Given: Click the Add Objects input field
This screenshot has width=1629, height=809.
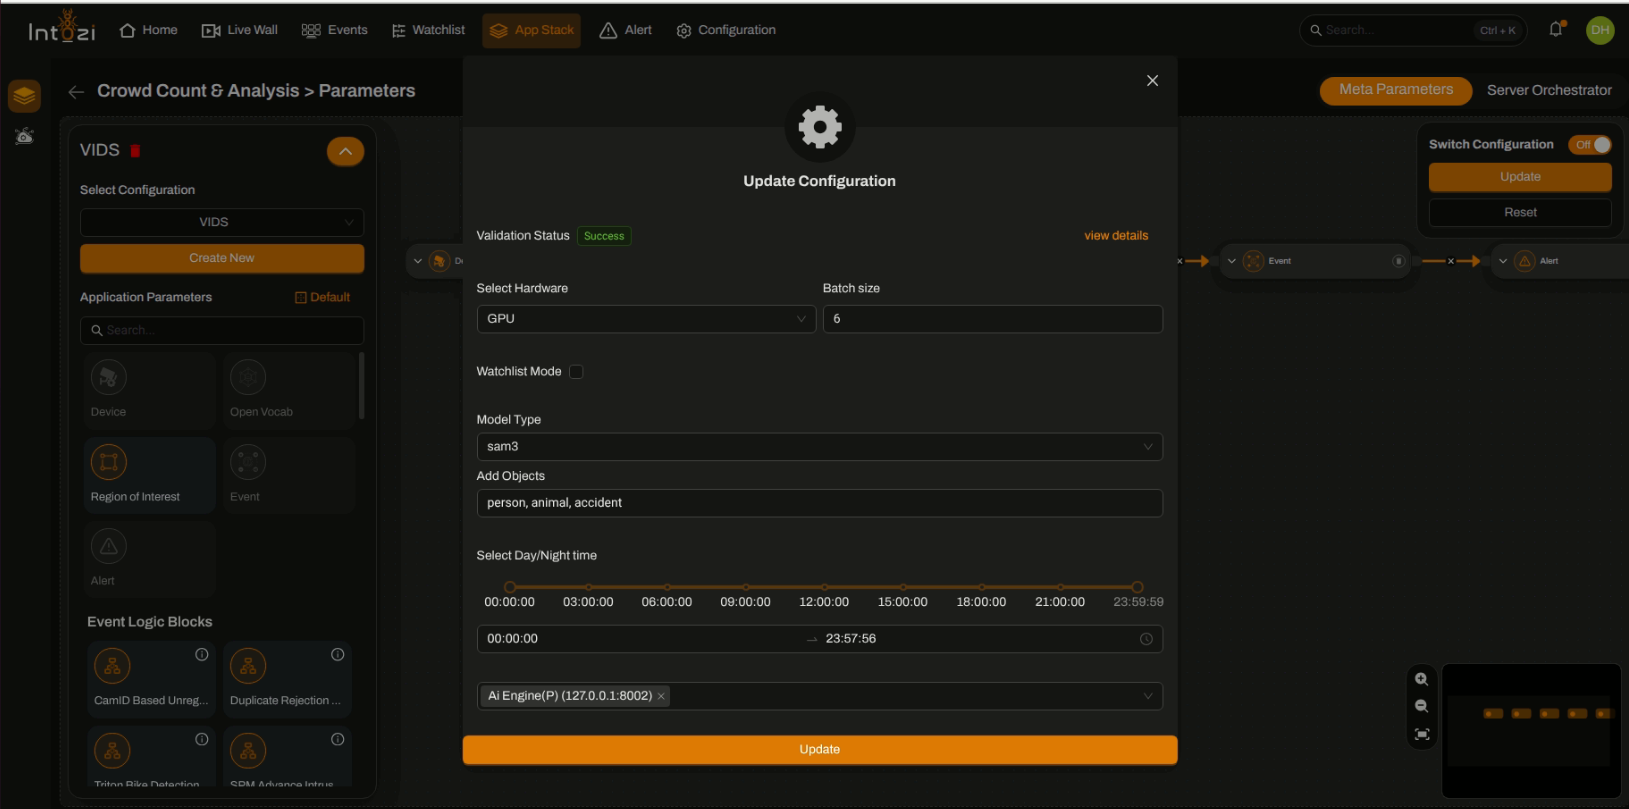Looking at the screenshot, I should pyautogui.click(x=819, y=503).
